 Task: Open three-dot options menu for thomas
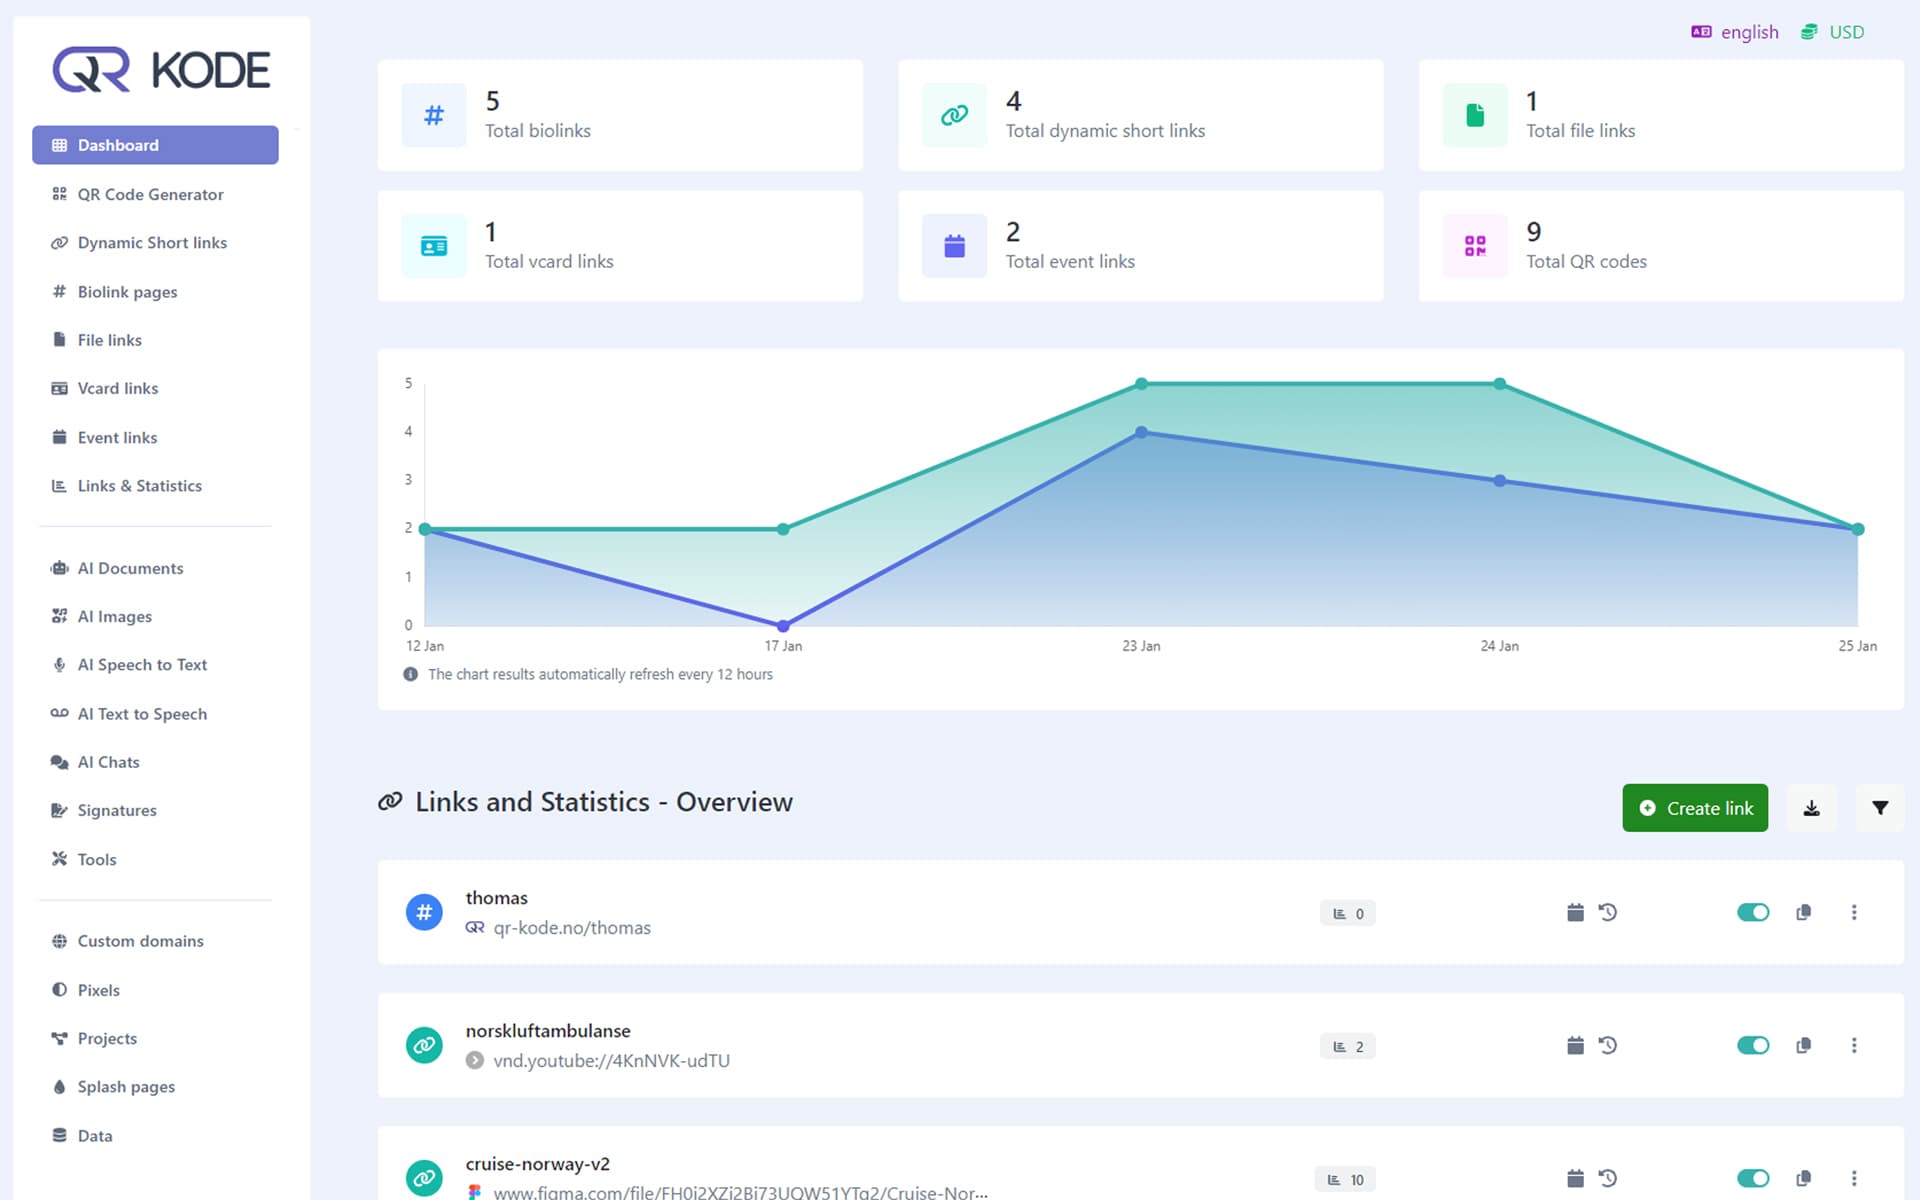(x=1854, y=912)
